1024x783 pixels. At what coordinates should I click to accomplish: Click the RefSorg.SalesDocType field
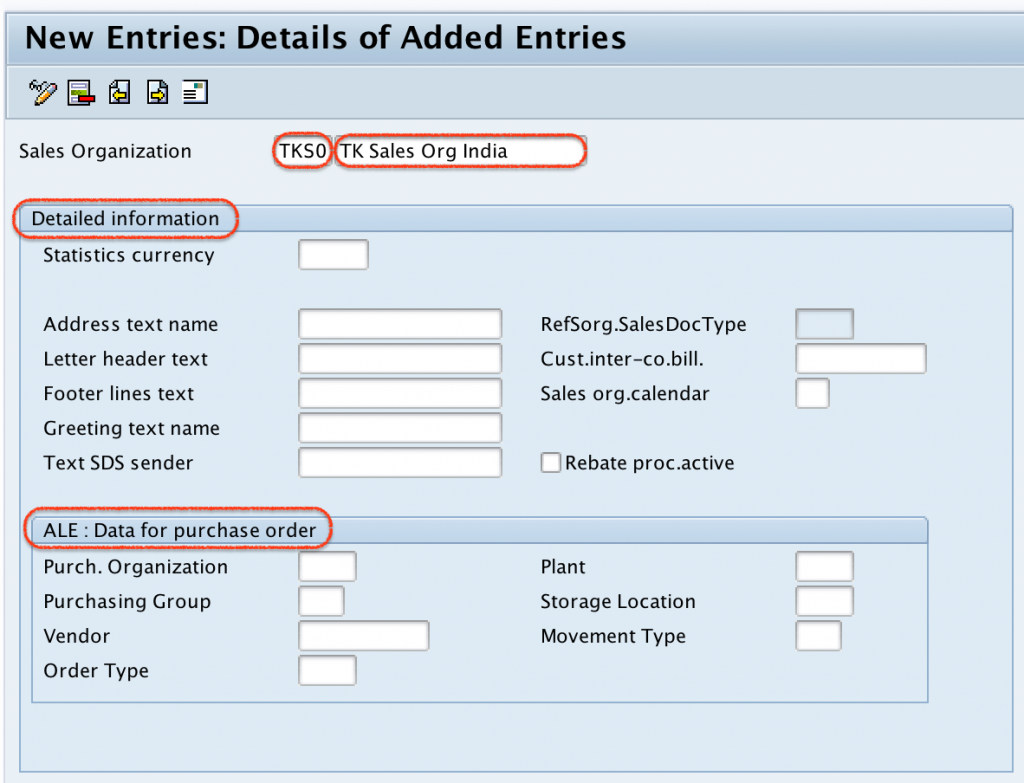coord(823,323)
